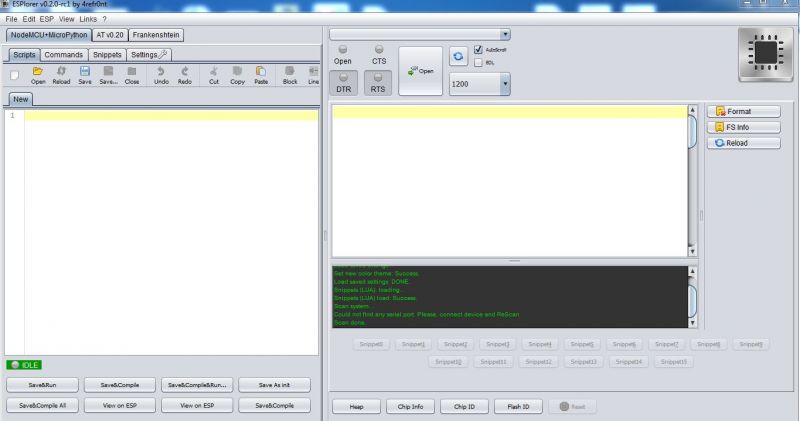Click the Chip Info button
This screenshot has height=421, width=800.
[410, 406]
